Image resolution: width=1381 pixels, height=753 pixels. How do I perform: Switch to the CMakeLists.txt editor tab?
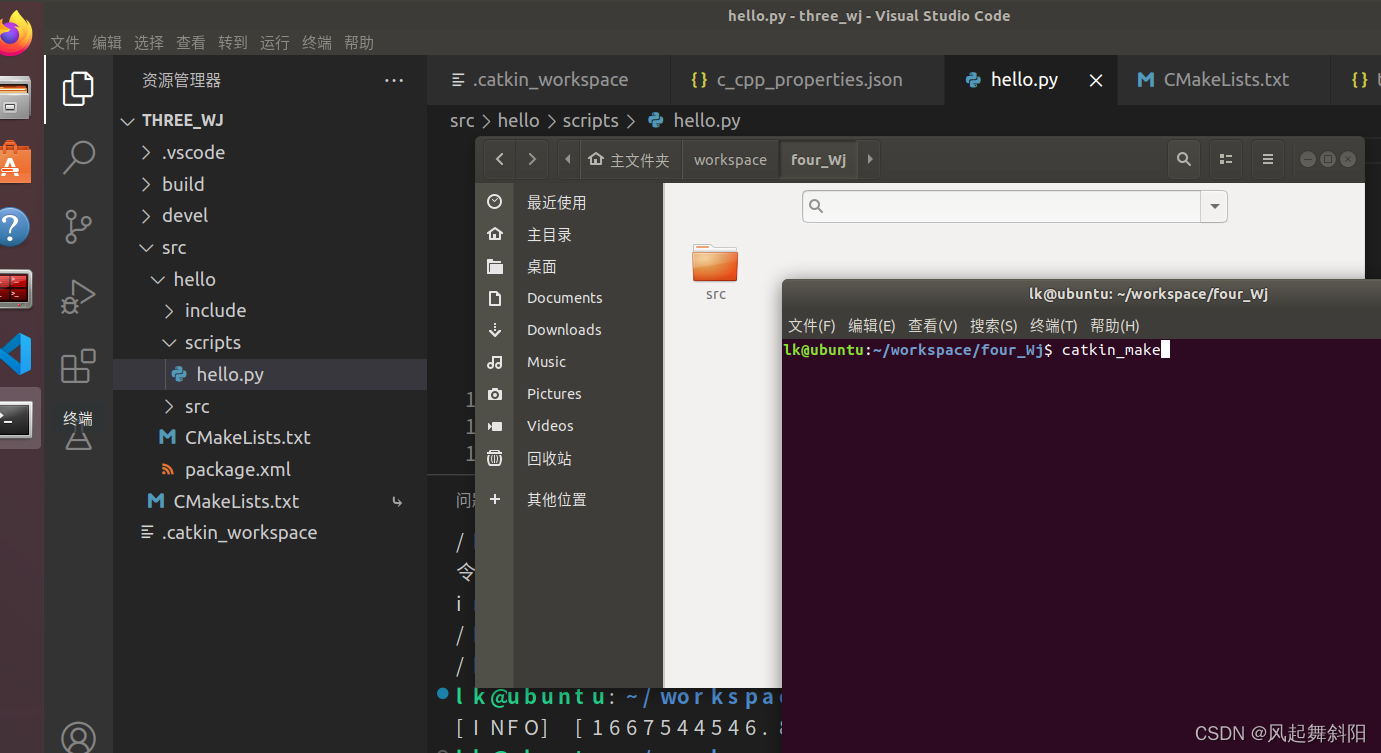click(1223, 80)
